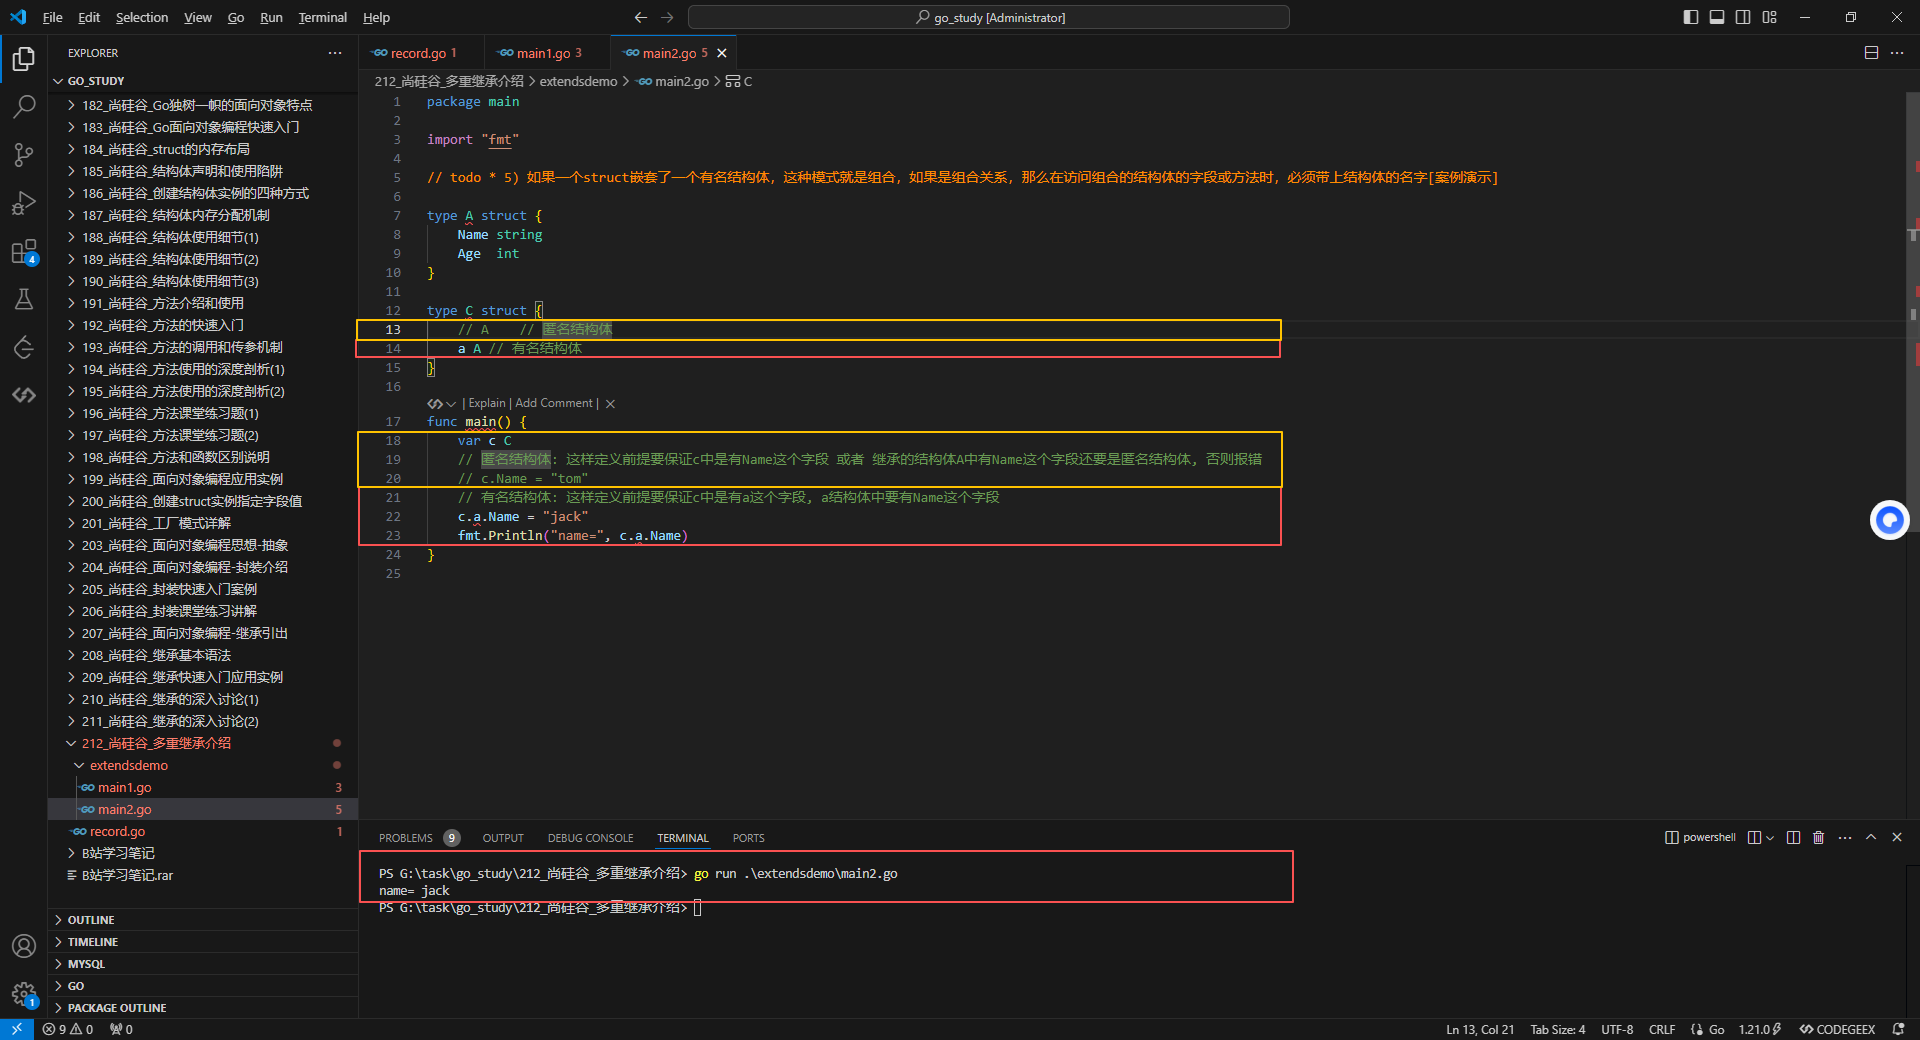Screen dimensions: 1920x1040
Task: Dismiss the CodeGeeX code lens
Action: coord(610,404)
